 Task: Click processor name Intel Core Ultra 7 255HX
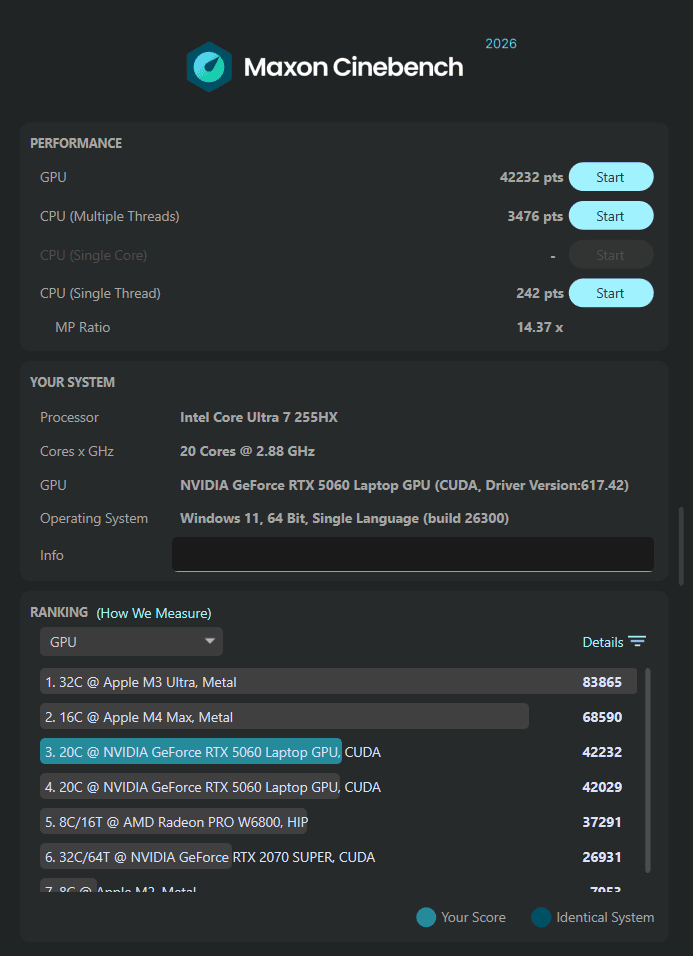(259, 418)
